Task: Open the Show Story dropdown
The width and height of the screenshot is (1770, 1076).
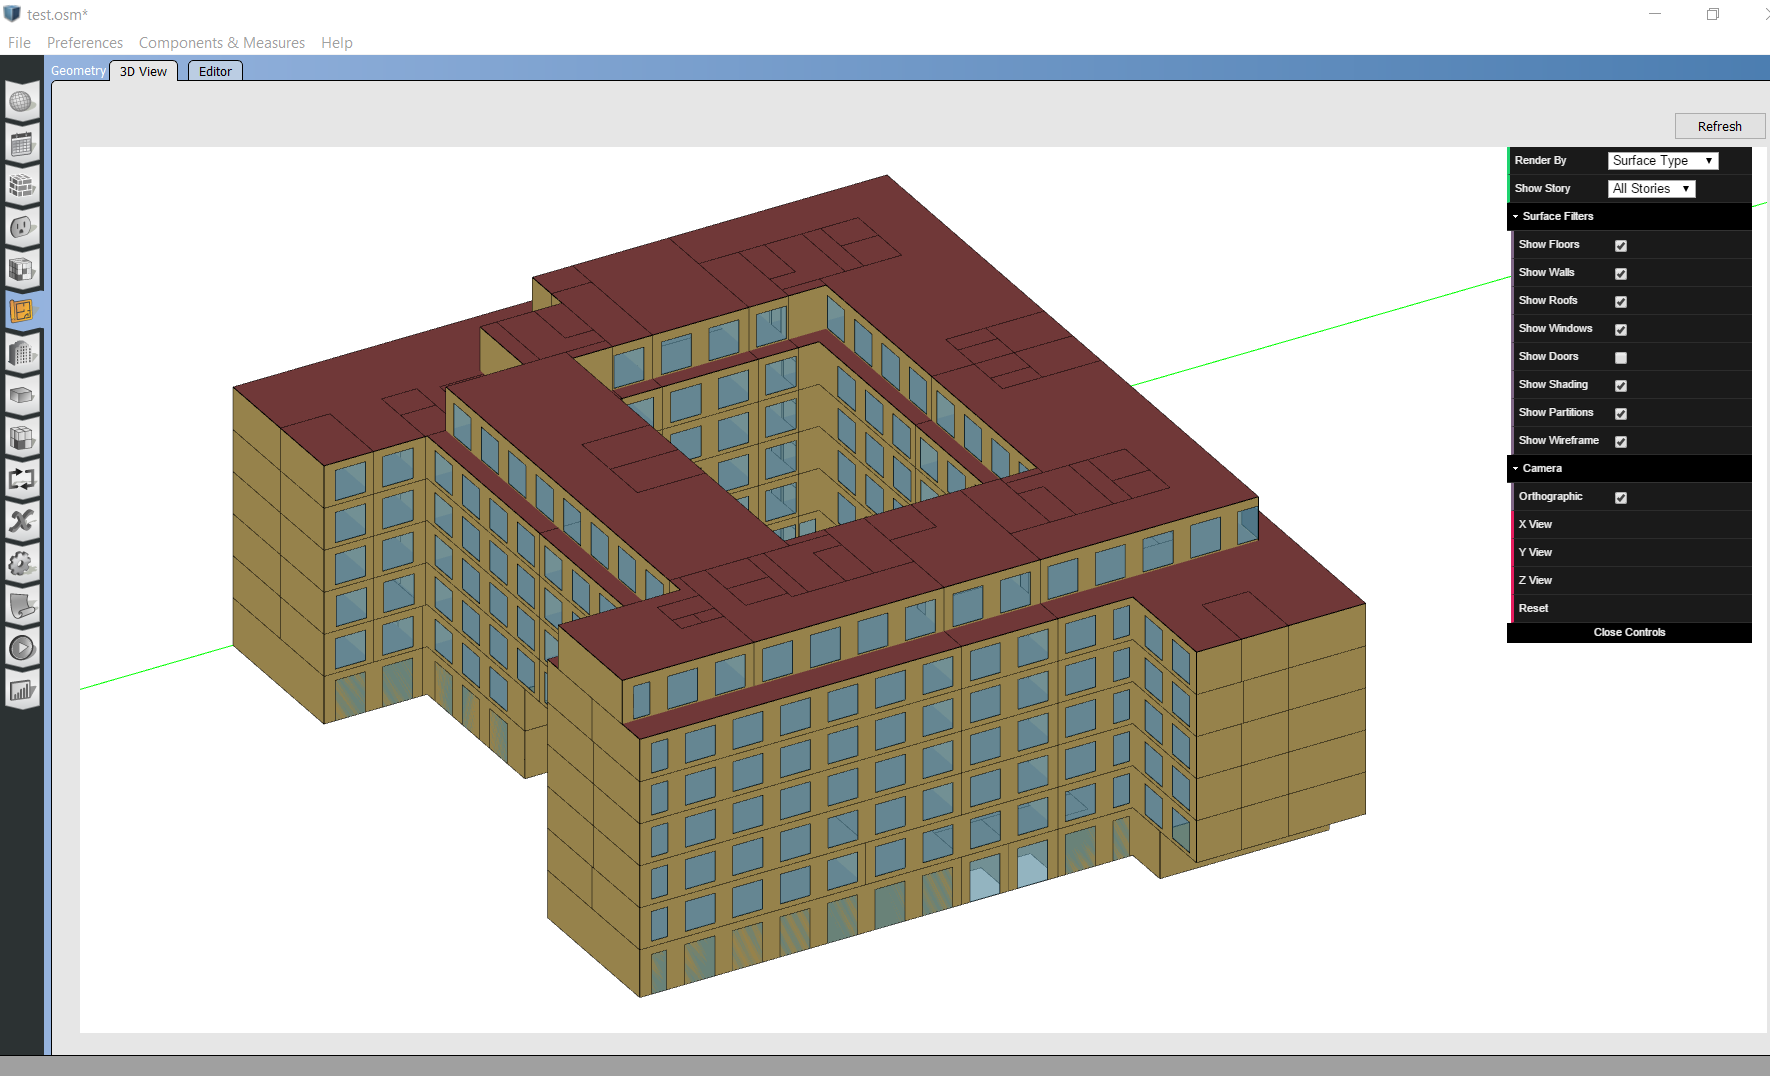Action: point(1650,188)
